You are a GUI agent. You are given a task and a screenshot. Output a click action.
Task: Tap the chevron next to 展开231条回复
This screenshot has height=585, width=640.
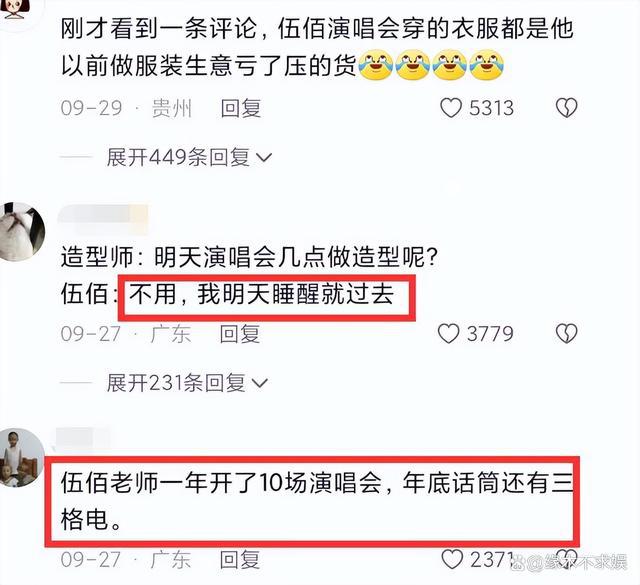pyautogui.click(x=260, y=383)
